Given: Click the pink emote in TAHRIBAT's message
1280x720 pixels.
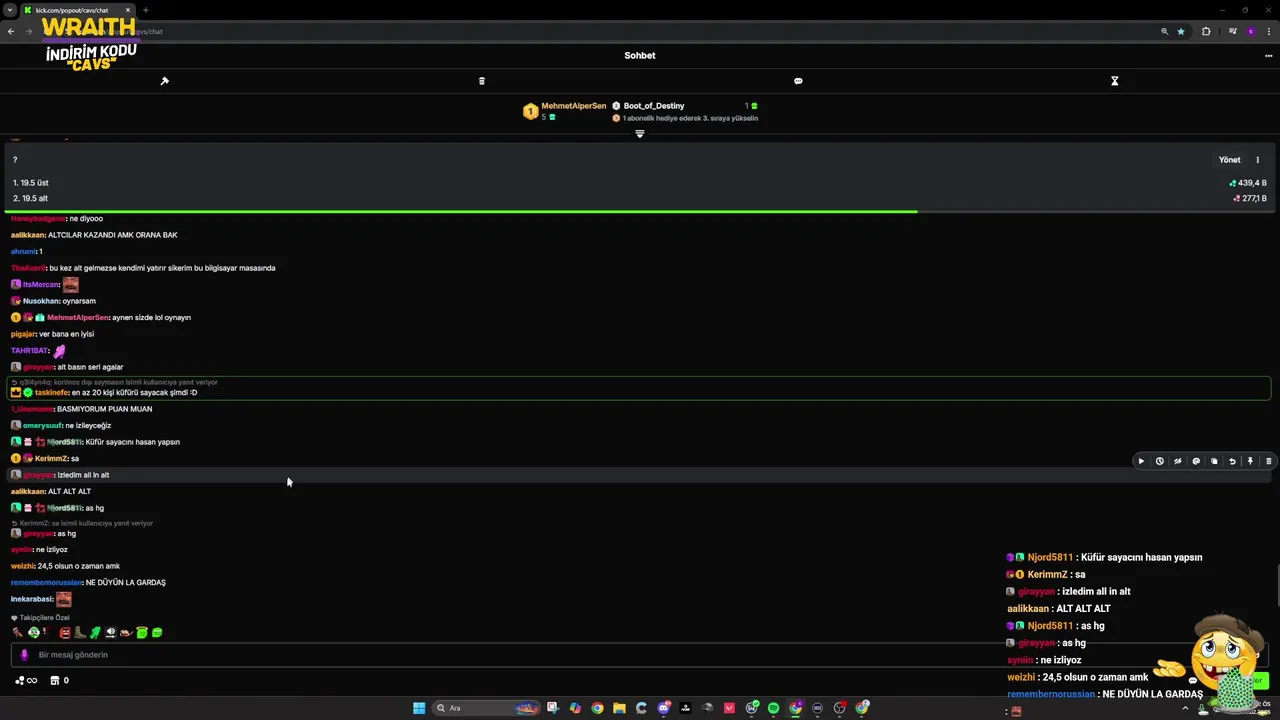Looking at the screenshot, I should 59,351.
